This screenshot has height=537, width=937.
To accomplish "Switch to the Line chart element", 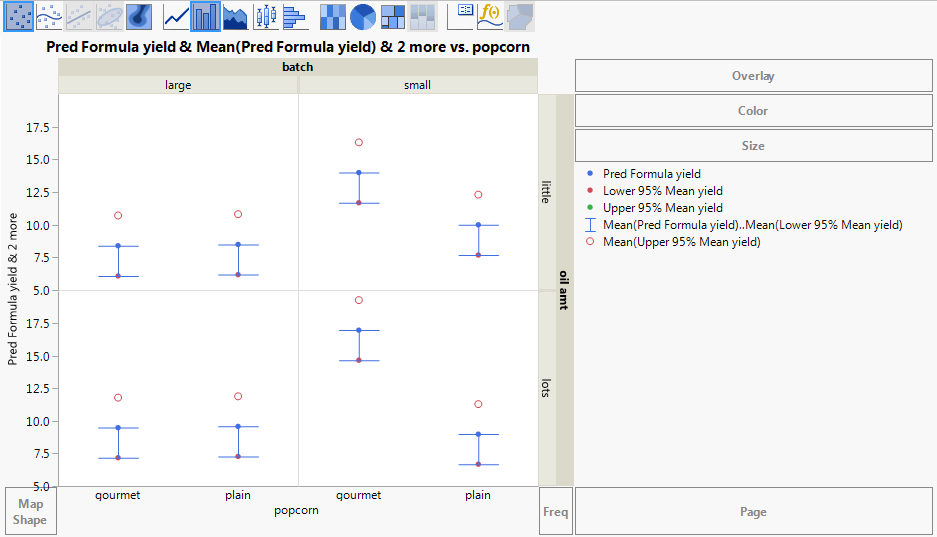I will (176, 16).
